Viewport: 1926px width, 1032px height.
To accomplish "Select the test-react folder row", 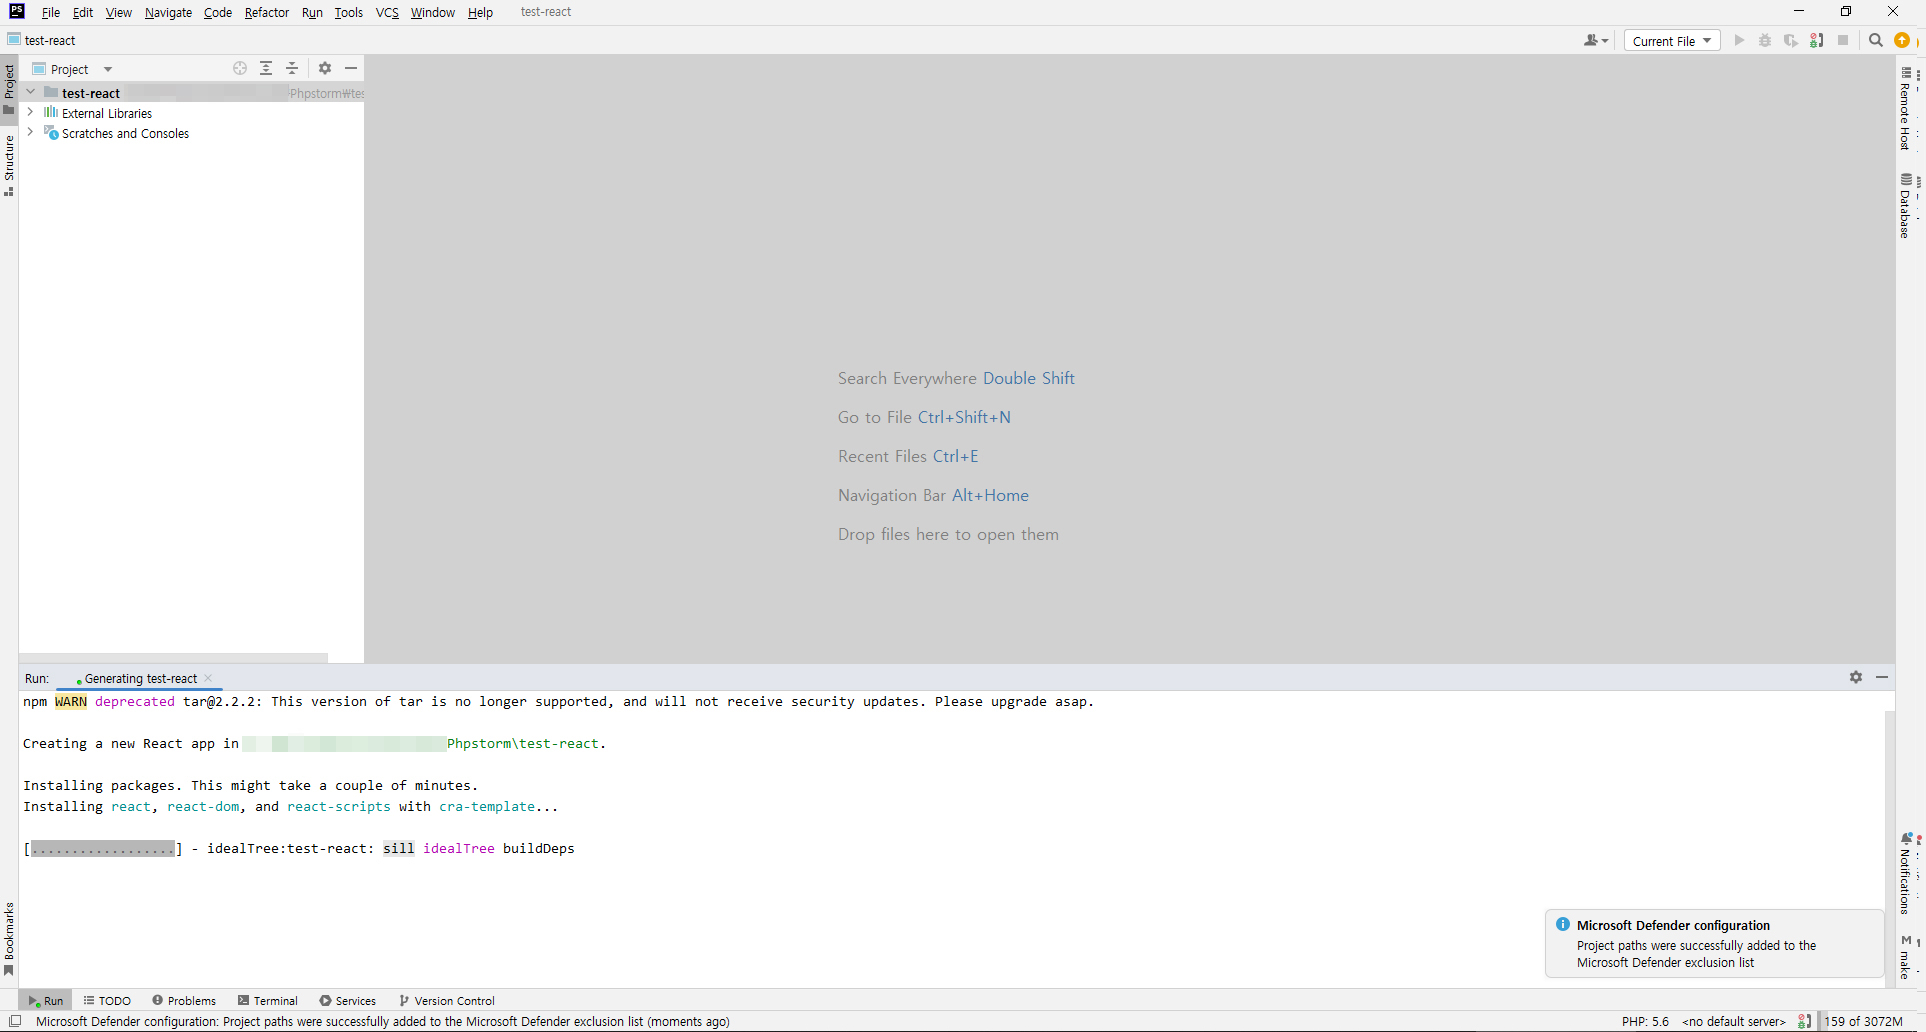I will pos(191,93).
